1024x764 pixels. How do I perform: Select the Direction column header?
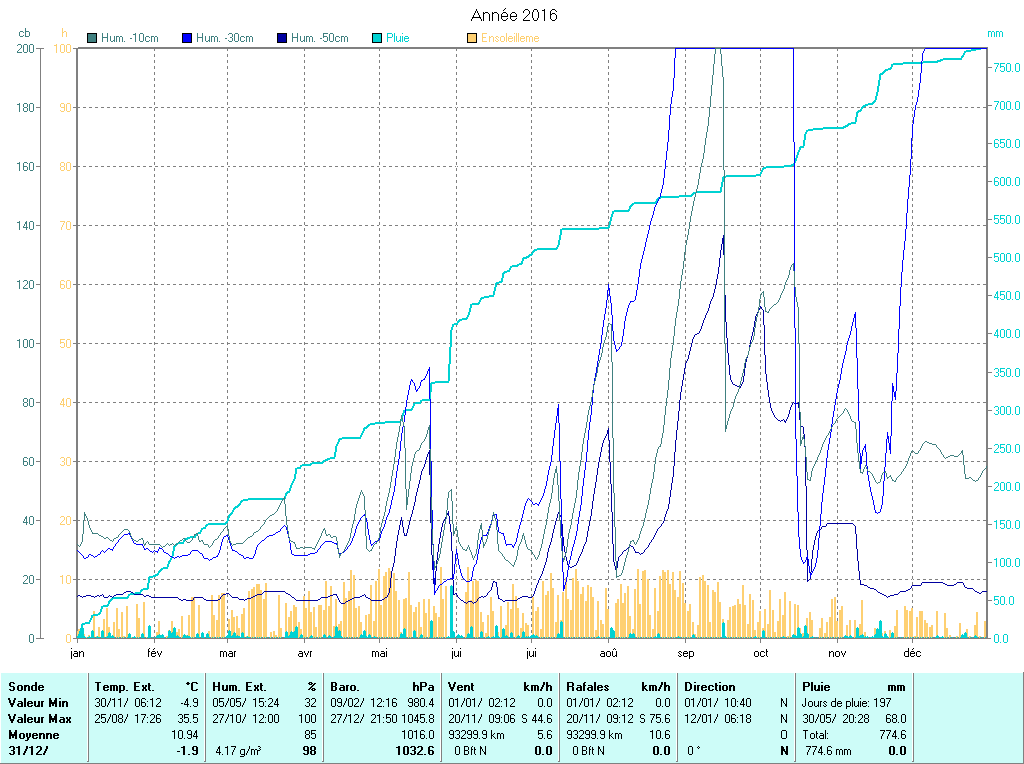coord(710,687)
